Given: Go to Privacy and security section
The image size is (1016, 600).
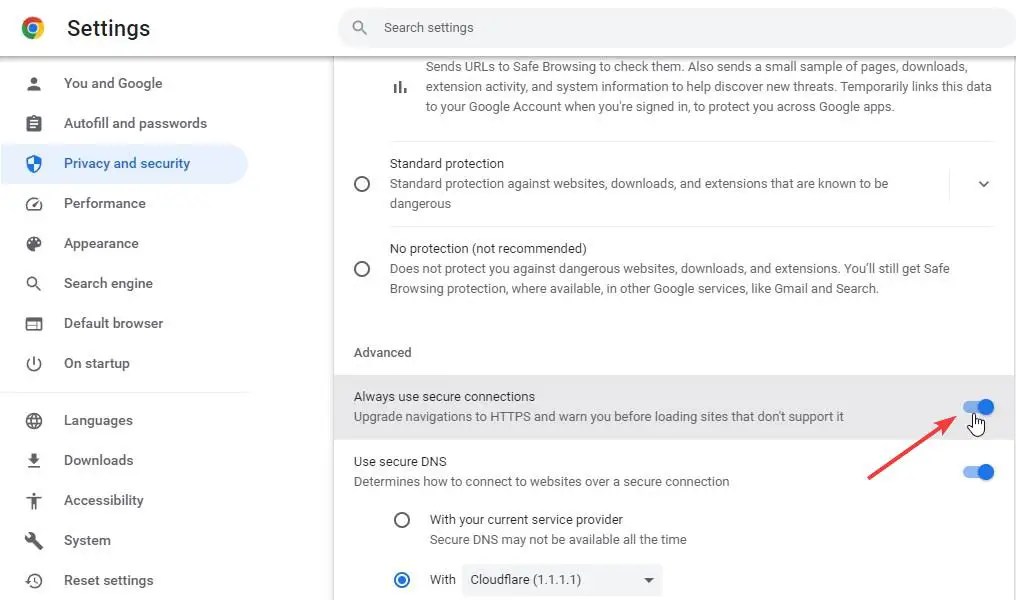Looking at the screenshot, I should coord(124,163).
